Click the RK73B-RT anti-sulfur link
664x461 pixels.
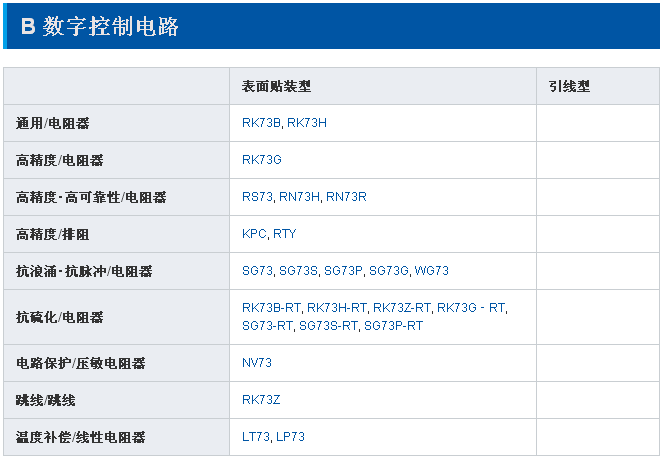[271, 309]
